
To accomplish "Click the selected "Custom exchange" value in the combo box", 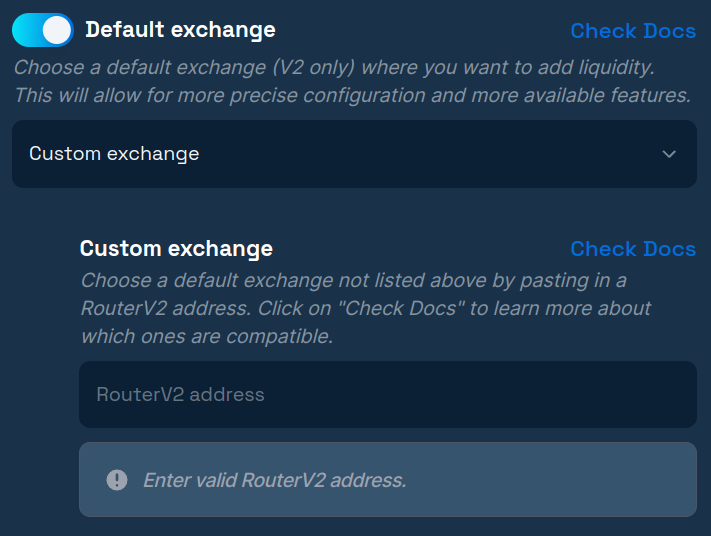I will pyautogui.click(x=114, y=154).
